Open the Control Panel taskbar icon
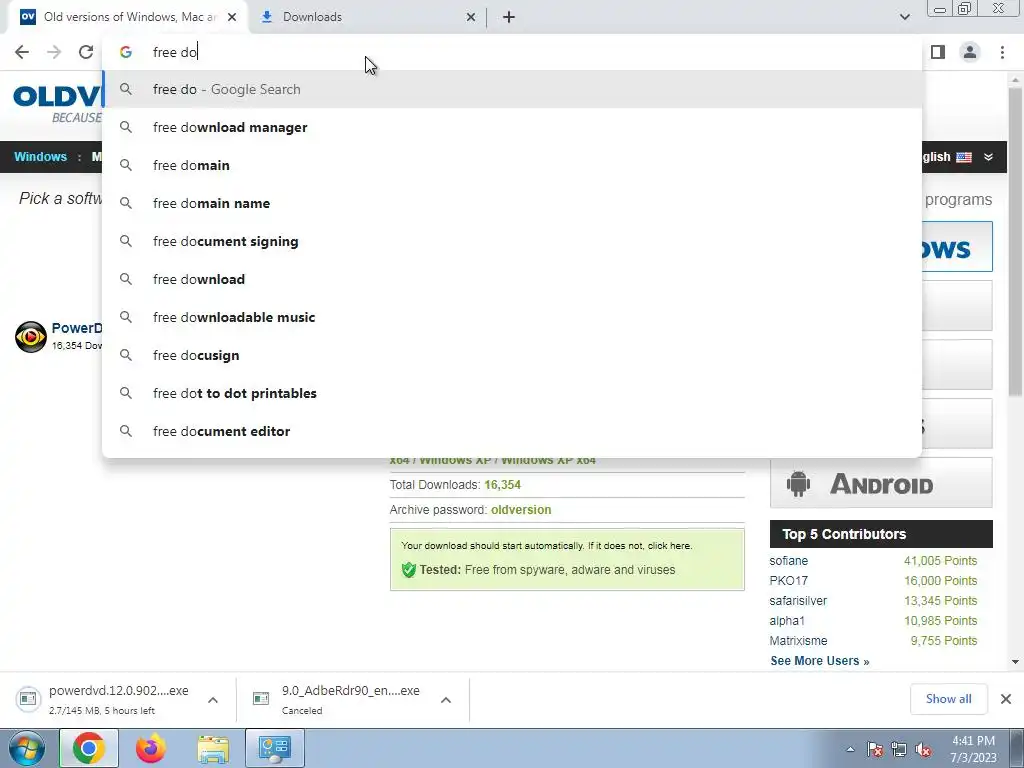 pyautogui.click(x=274, y=748)
